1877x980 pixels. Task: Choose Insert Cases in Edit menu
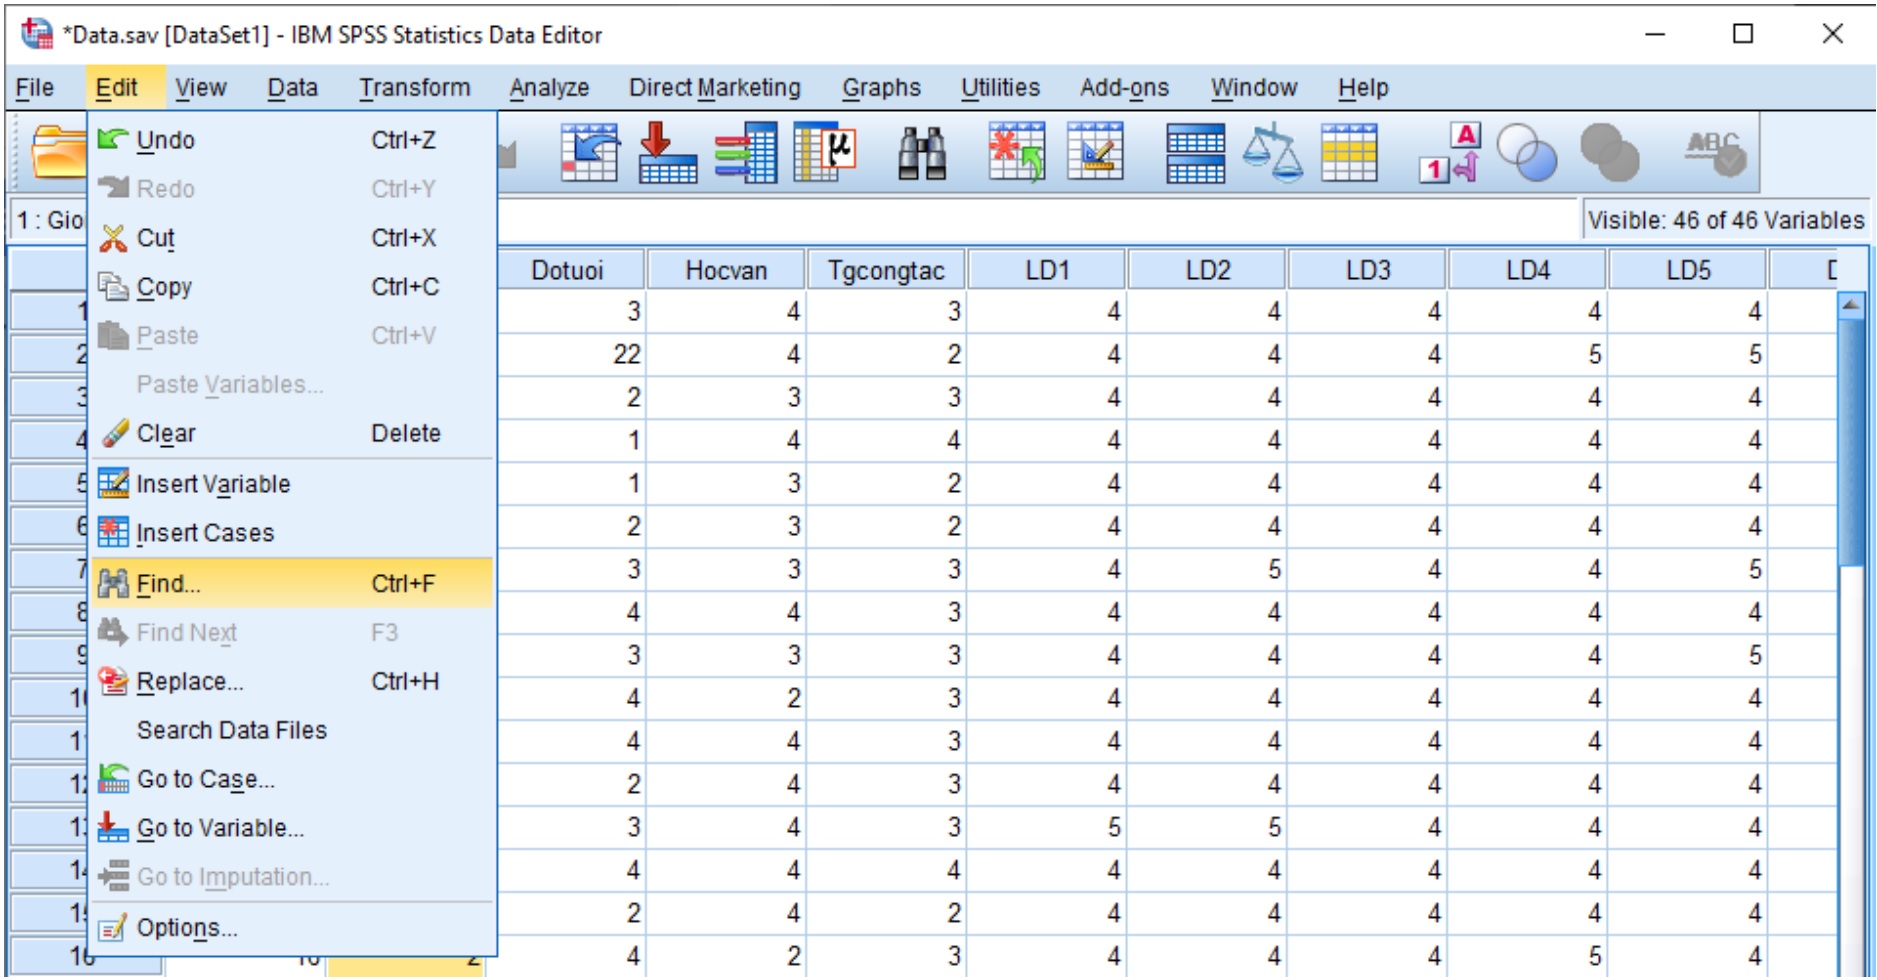pyautogui.click(x=294, y=533)
